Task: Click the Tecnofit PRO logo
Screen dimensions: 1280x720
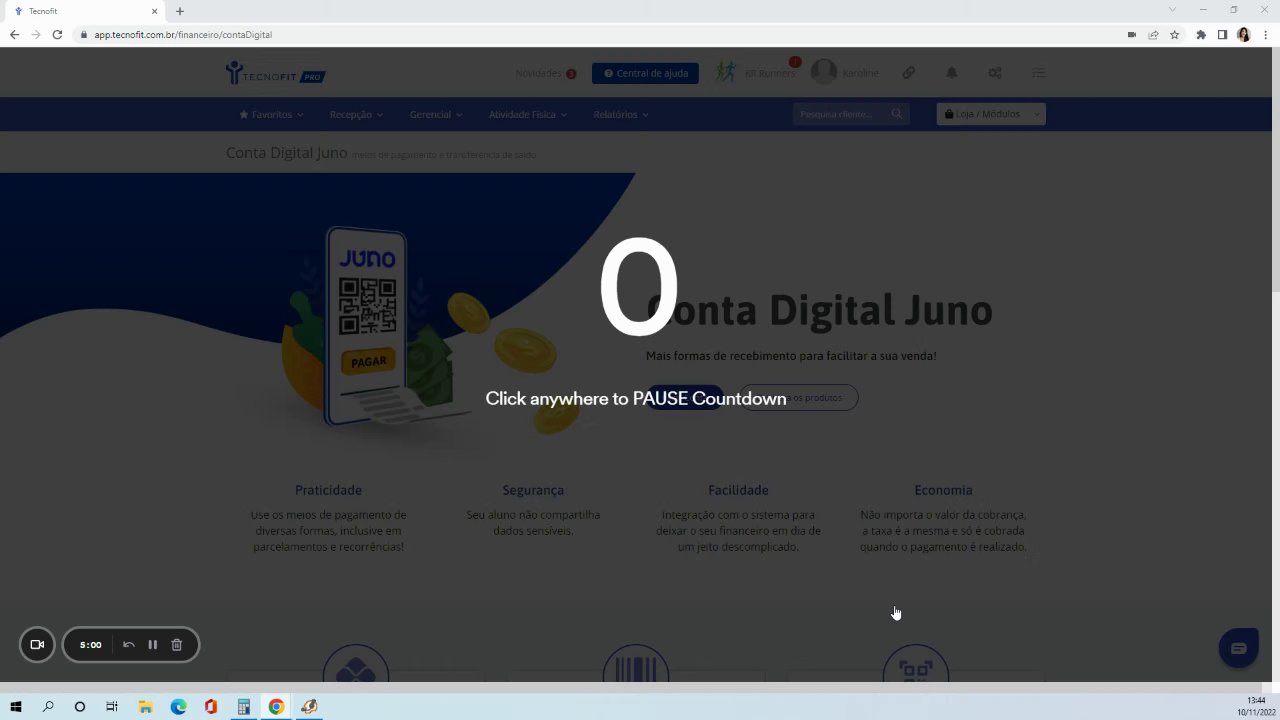Action: click(x=276, y=73)
